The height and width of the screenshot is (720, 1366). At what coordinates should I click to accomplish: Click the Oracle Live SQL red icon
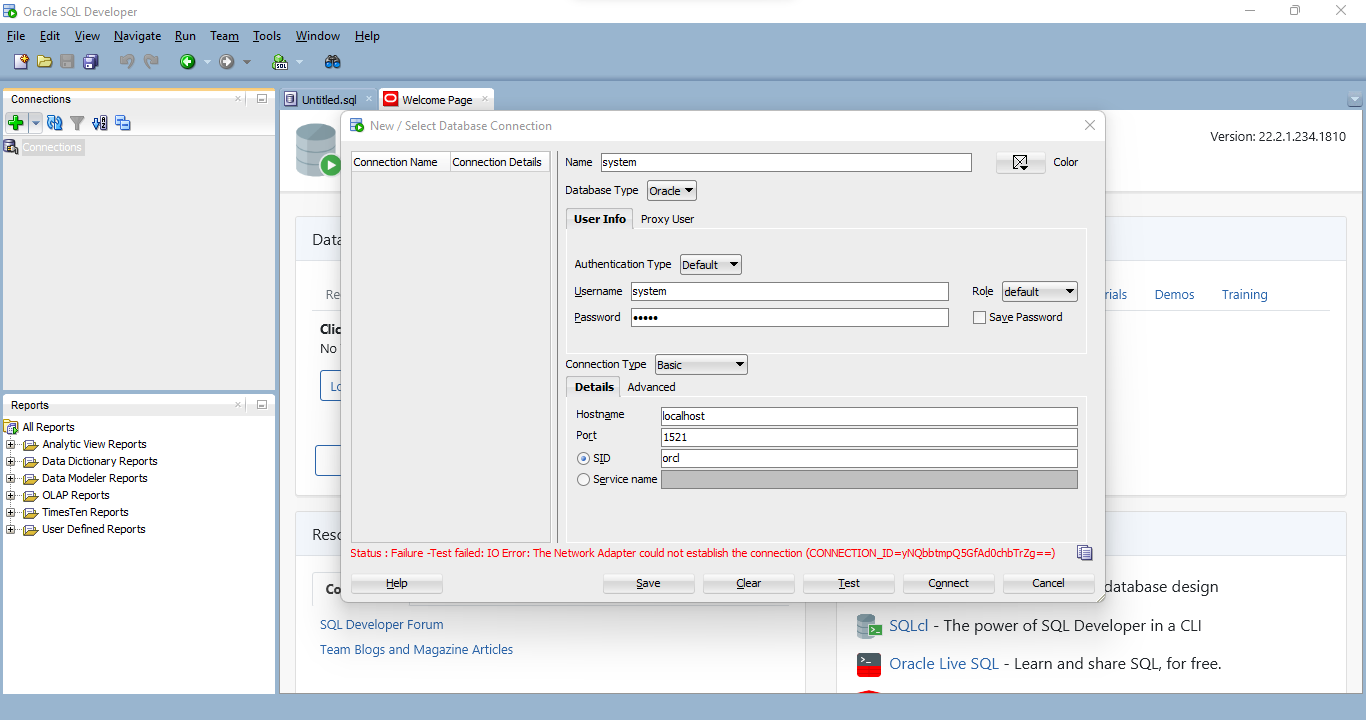(869, 664)
